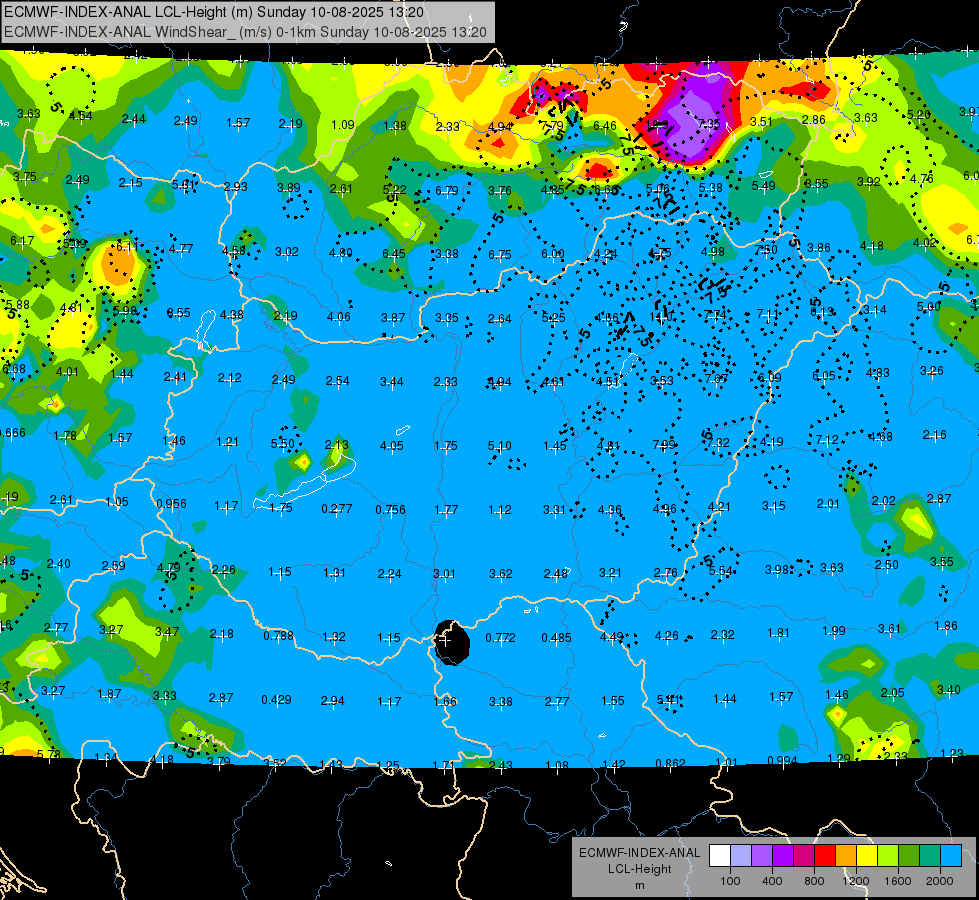Click the 1200 legend tick label
Viewport: 979px width, 900px height.
856,881
